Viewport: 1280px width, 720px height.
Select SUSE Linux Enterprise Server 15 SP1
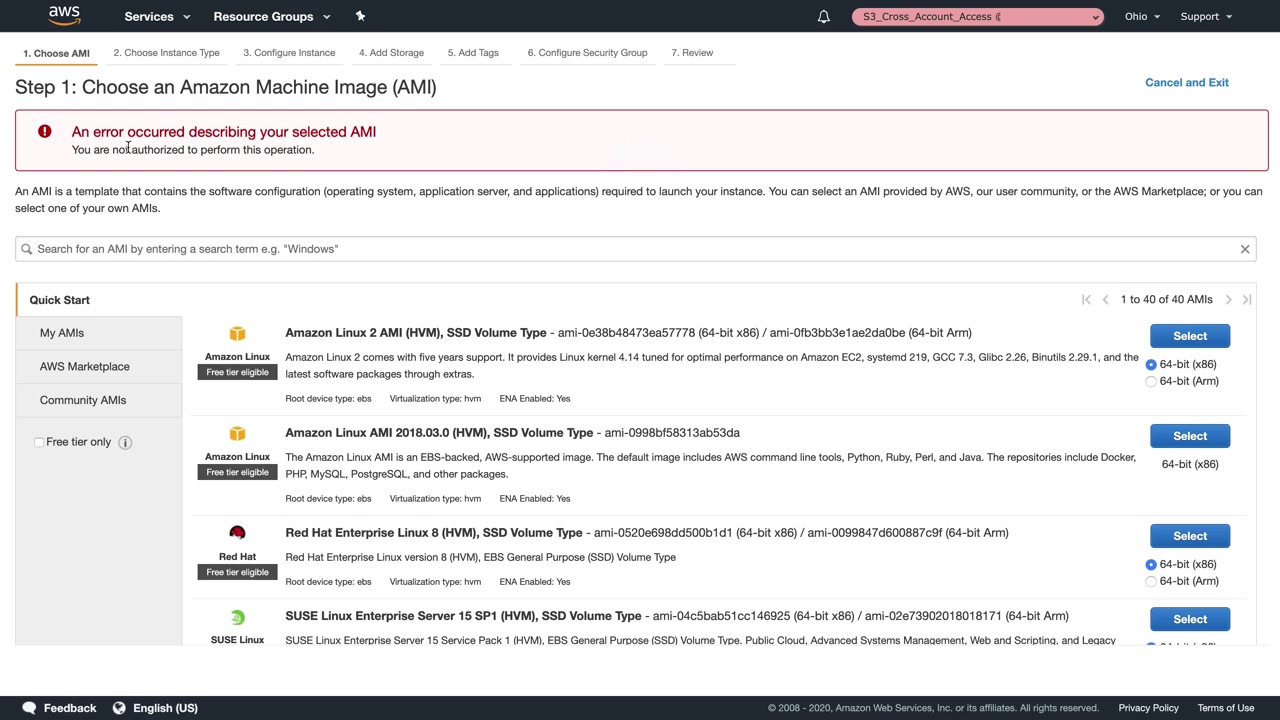1190,619
